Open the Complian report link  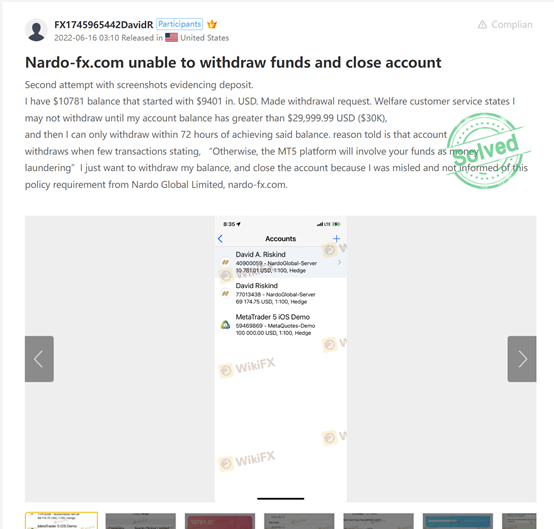point(512,25)
